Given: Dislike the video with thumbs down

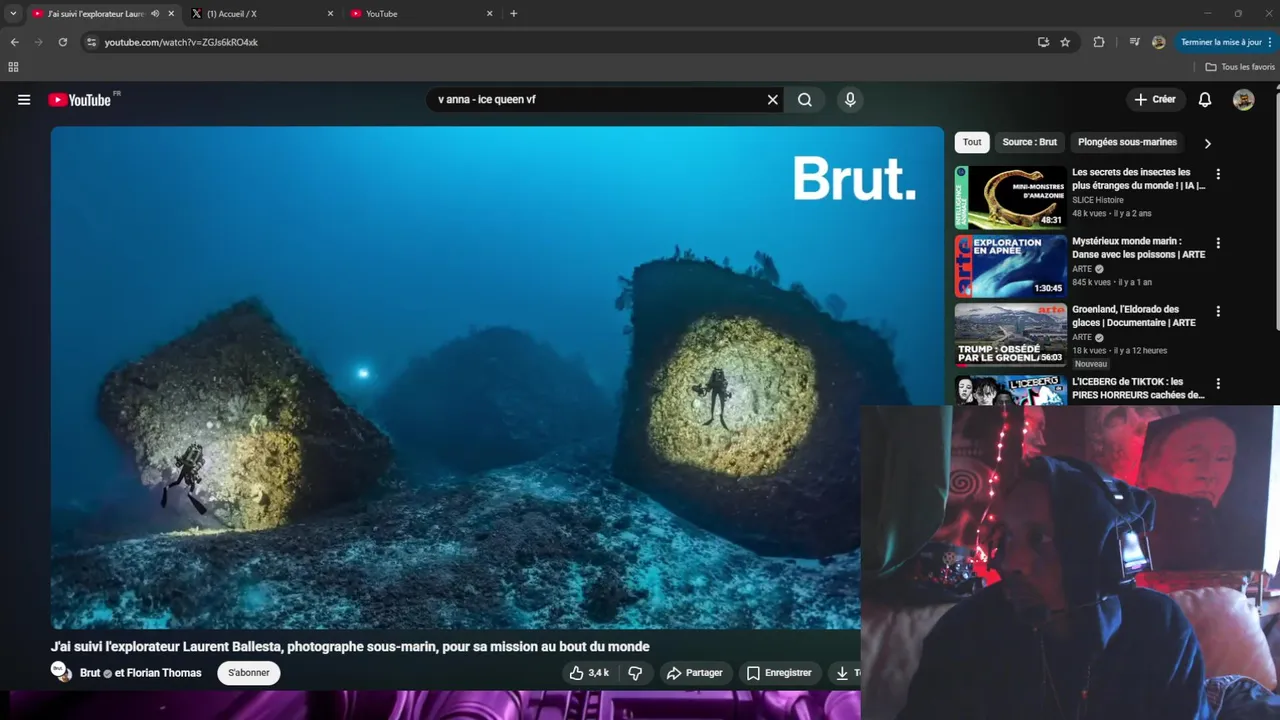Looking at the screenshot, I should coord(635,673).
